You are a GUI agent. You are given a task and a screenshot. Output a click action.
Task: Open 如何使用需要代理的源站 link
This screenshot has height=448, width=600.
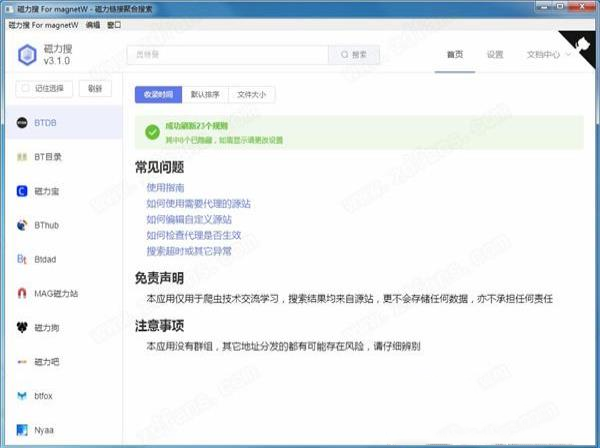pos(199,204)
